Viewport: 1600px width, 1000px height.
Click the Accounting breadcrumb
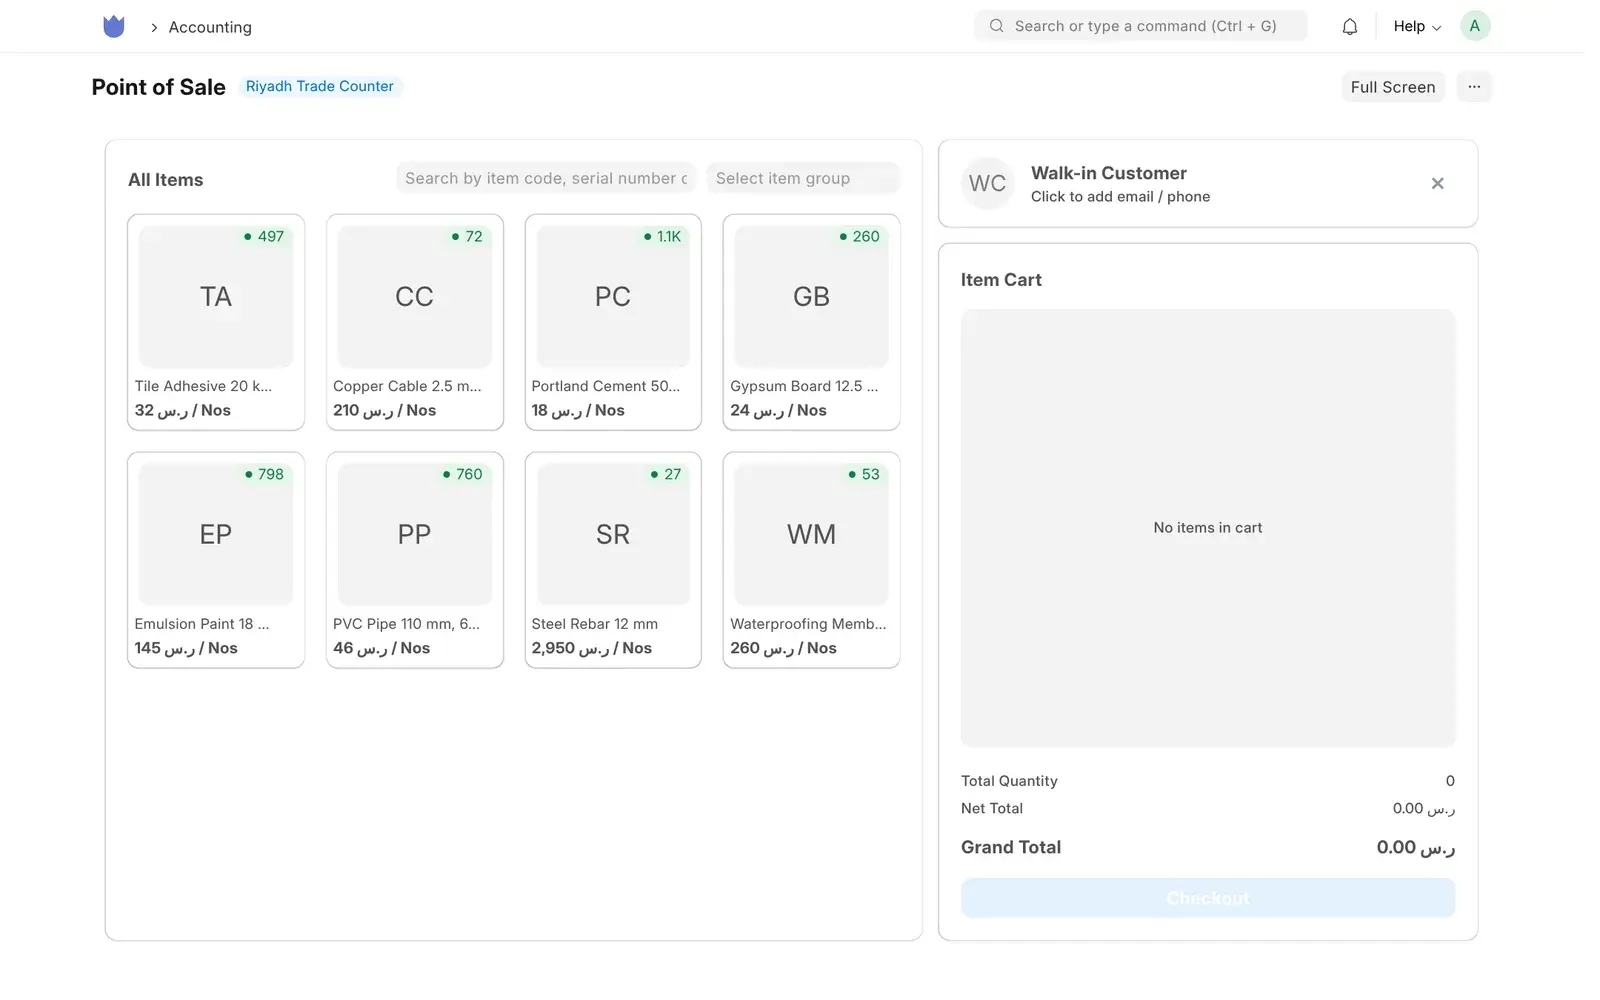(210, 27)
